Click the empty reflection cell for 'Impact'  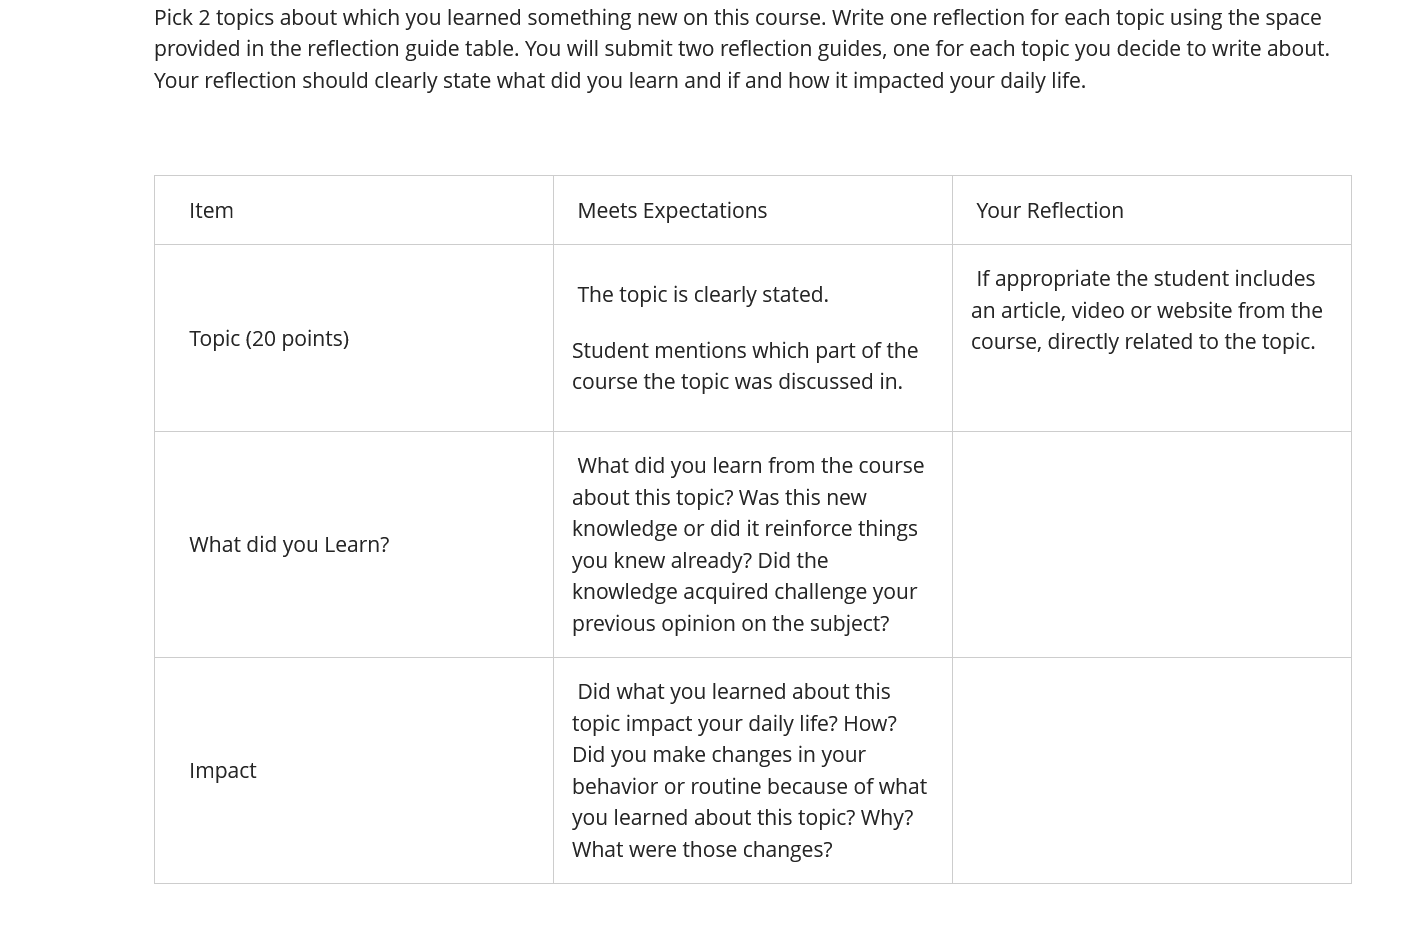[x=1151, y=770]
